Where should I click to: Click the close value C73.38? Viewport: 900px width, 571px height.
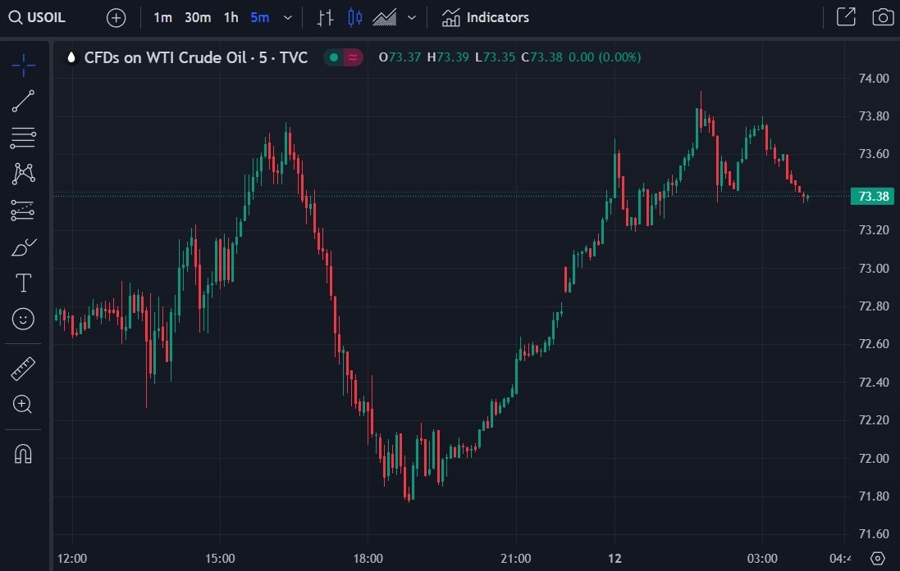click(x=542, y=57)
